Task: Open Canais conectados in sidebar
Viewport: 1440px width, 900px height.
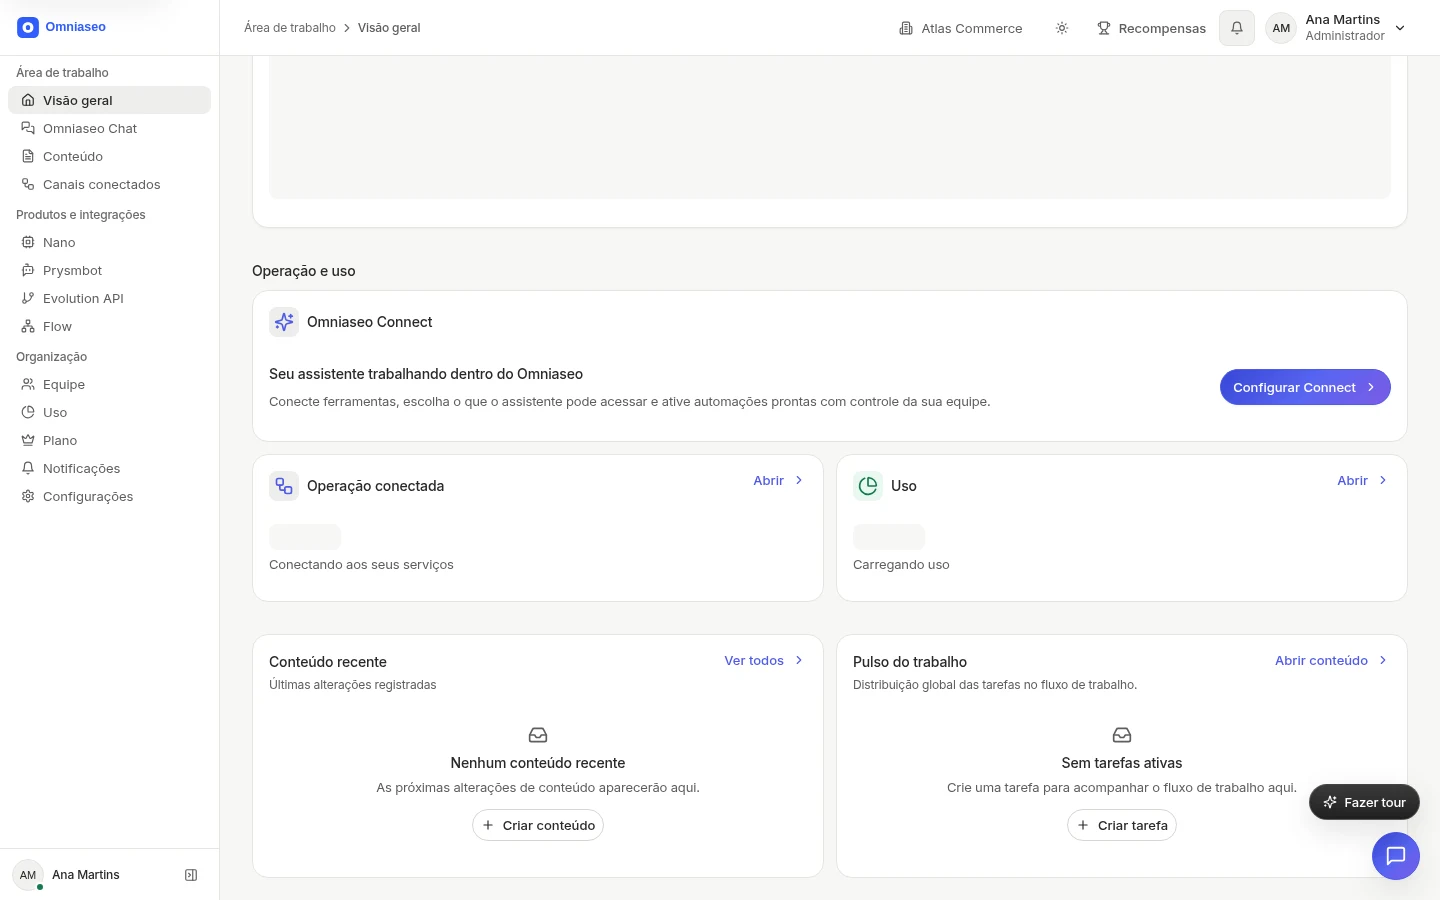Action: coord(110,184)
